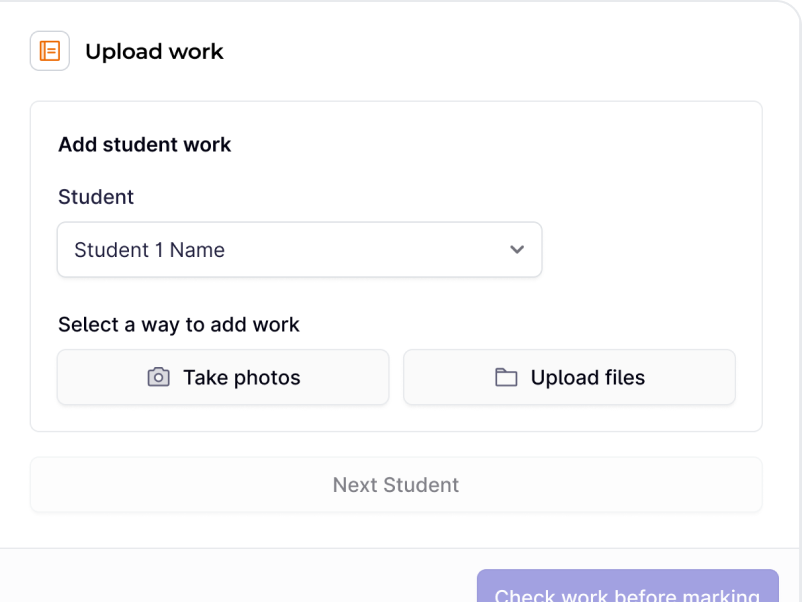Click the camera icon for taking photos
Viewport: 802px width, 602px height.
coord(158,377)
